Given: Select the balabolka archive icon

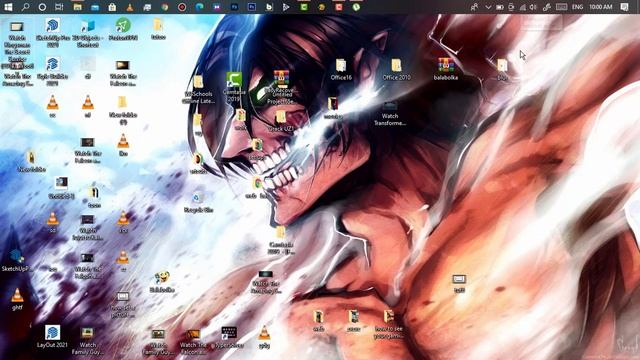Looking at the screenshot, I should point(446,69).
